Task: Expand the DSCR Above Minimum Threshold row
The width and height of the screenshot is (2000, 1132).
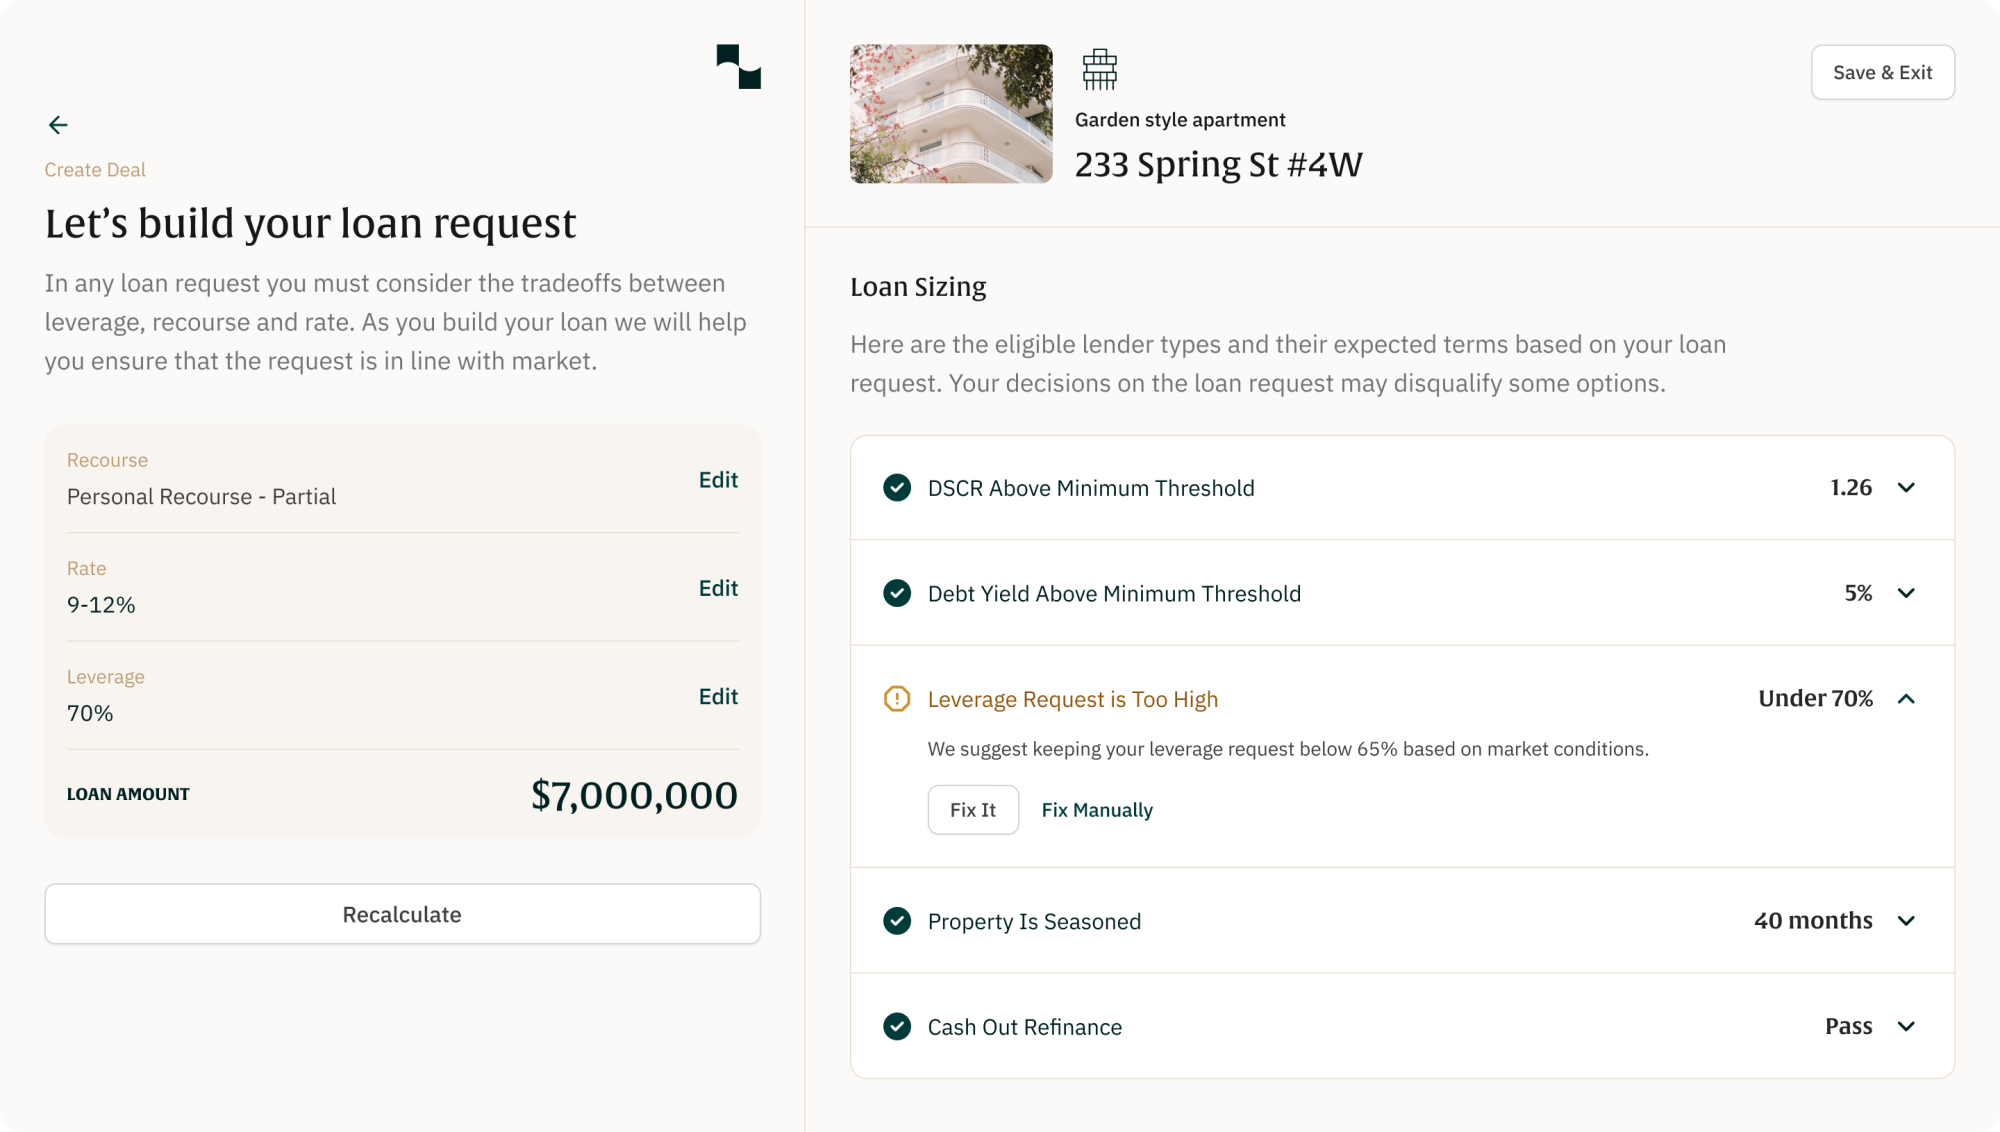Action: pyautogui.click(x=1906, y=488)
